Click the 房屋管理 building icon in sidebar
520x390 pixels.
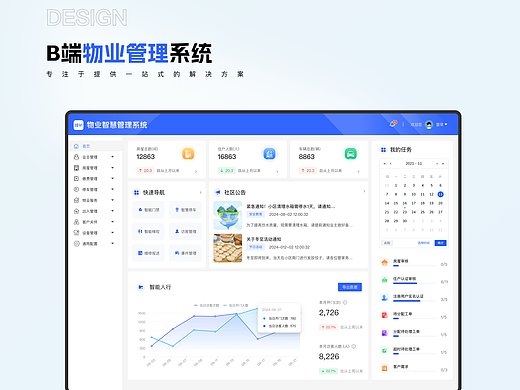click(x=76, y=168)
